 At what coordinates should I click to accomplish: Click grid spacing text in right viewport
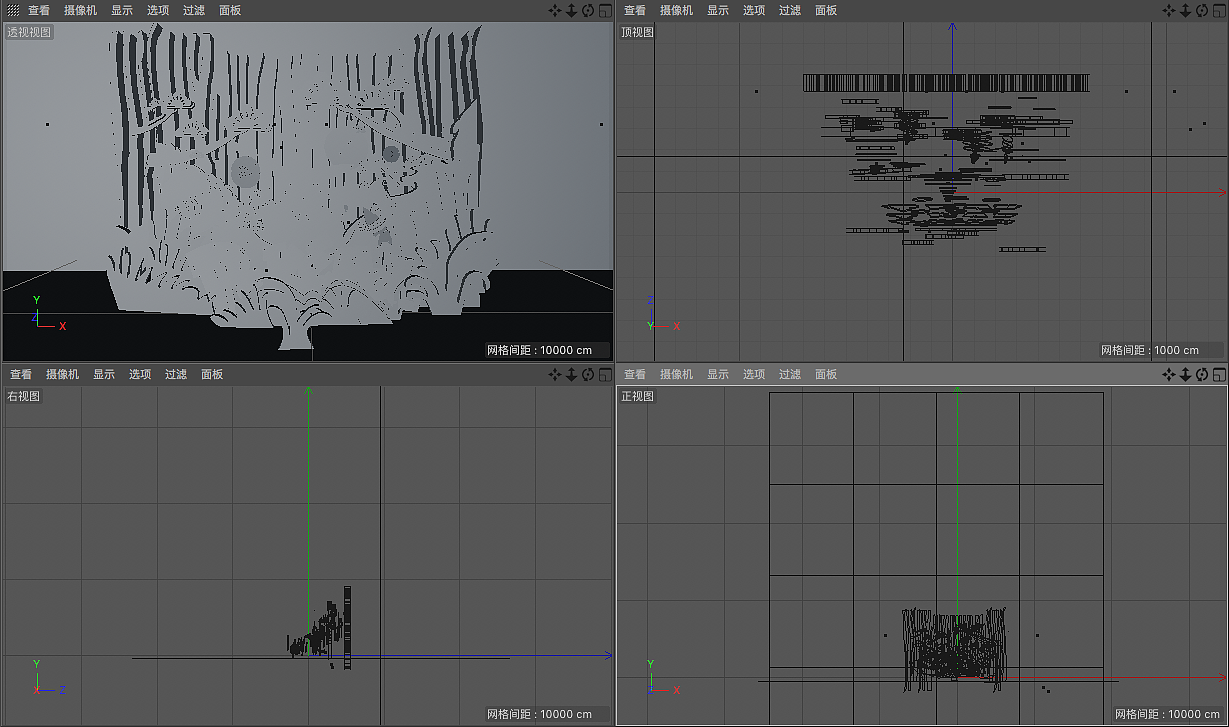point(540,714)
